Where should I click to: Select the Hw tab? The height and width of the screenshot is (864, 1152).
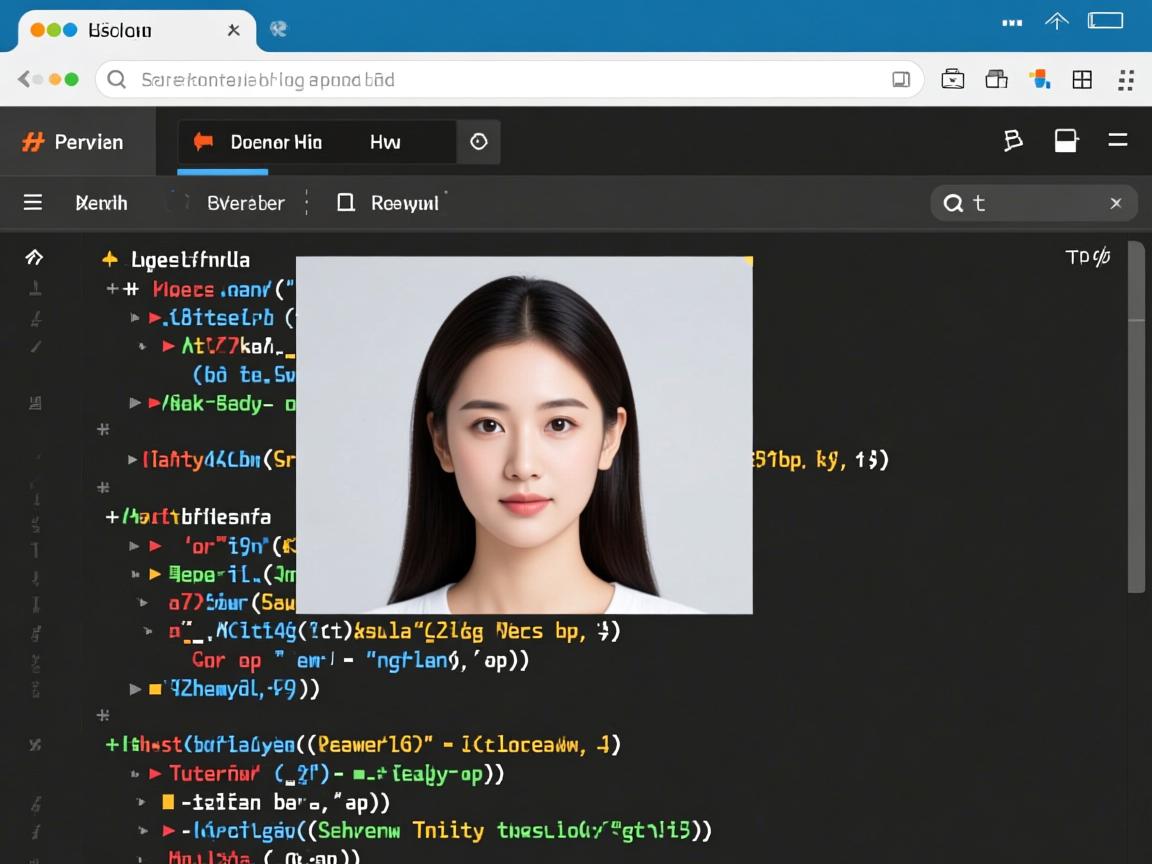coord(385,142)
